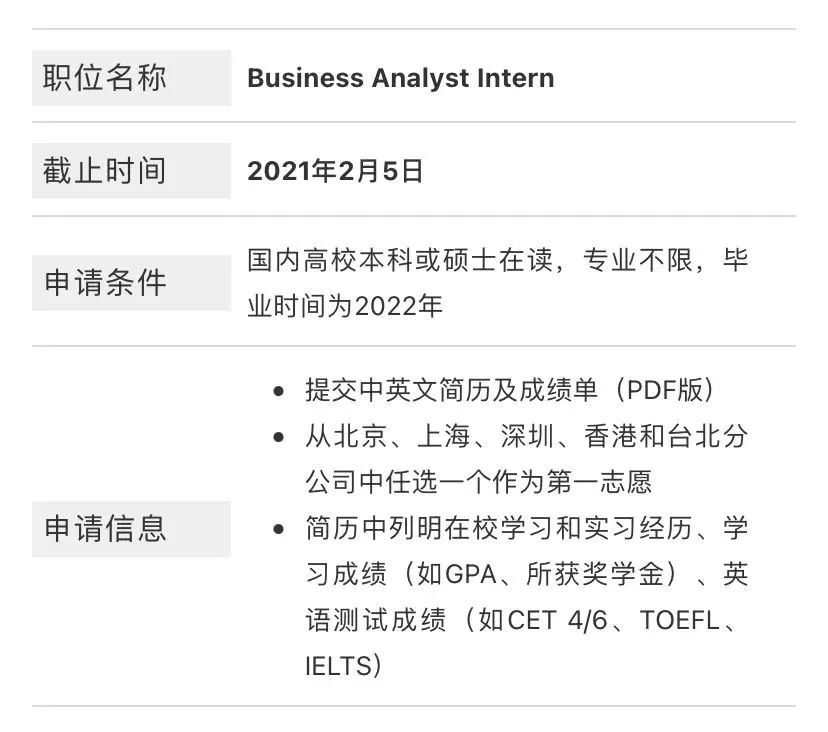Viewport: 828px width, 732px height.
Task: Click the IELTS text on the last line
Action: [338, 666]
